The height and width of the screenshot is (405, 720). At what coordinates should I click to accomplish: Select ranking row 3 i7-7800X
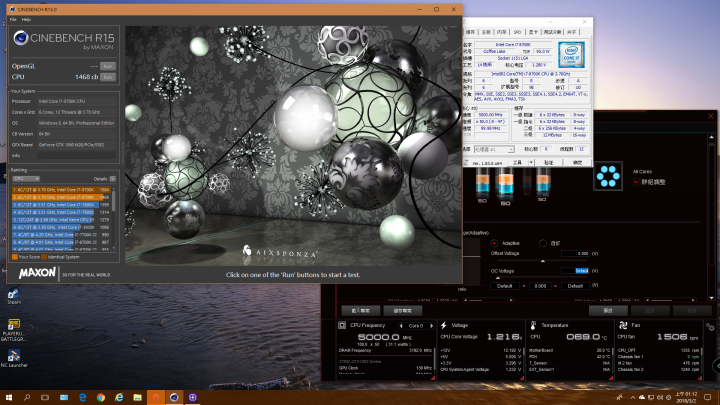pos(61,205)
